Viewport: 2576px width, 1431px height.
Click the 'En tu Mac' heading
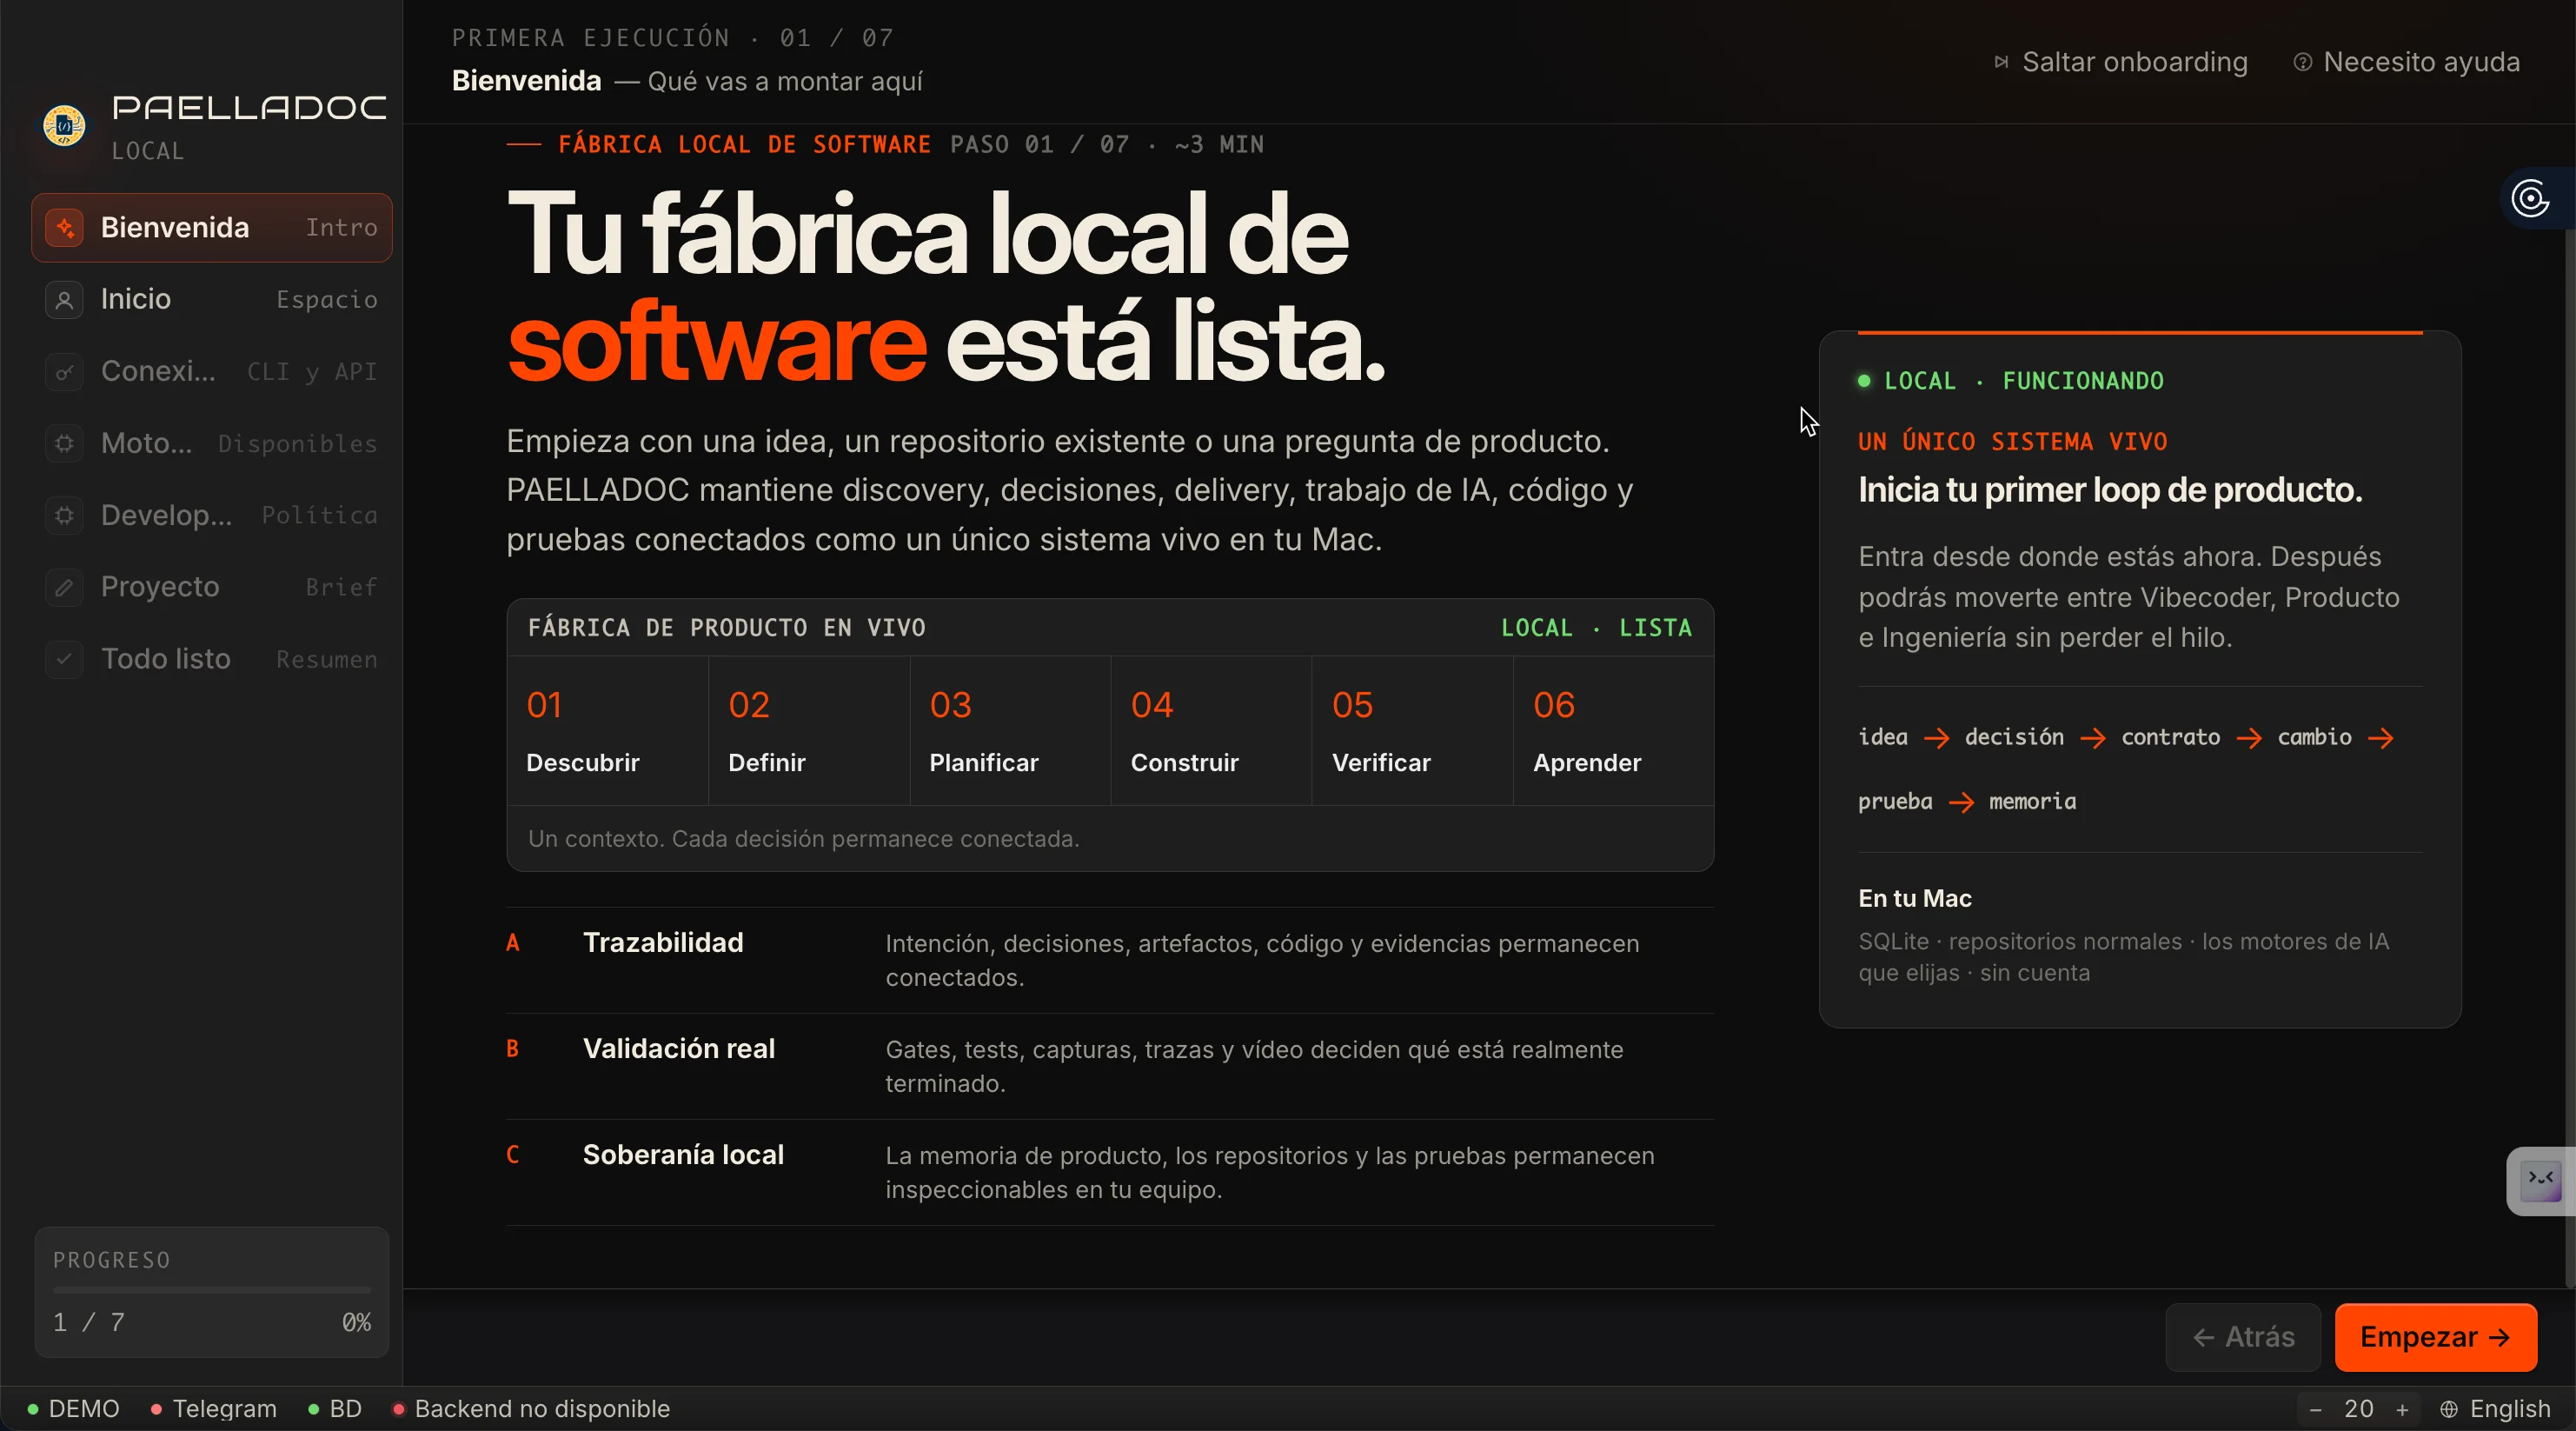(x=1915, y=899)
